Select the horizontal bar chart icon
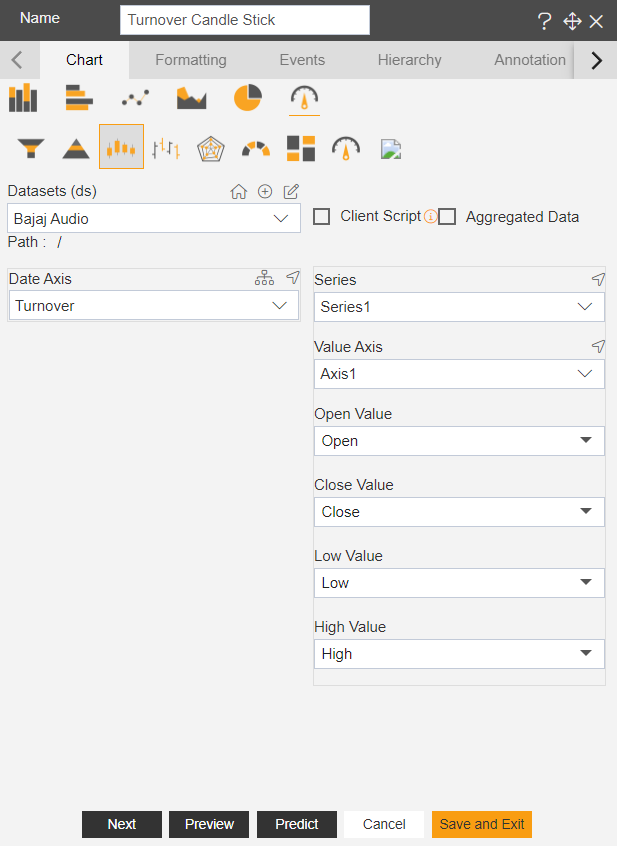The height and width of the screenshot is (846, 617). coord(79,98)
